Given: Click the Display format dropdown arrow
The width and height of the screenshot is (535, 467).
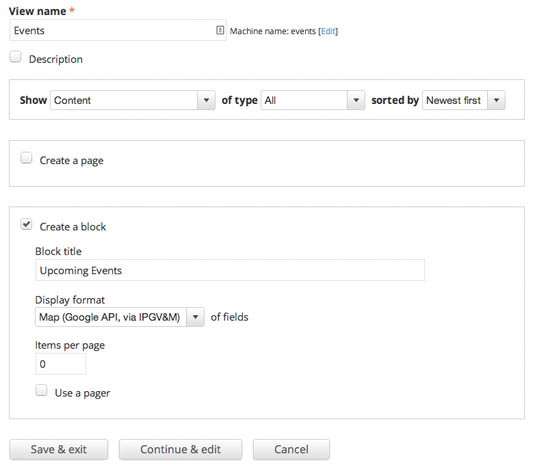Looking at the screenshot, I should tap(195, 317).
